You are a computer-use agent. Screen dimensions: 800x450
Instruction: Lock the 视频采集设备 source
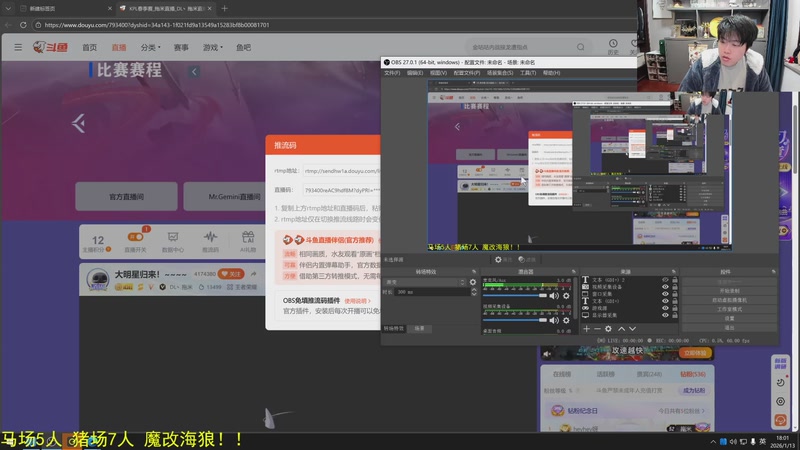[674, 287]
